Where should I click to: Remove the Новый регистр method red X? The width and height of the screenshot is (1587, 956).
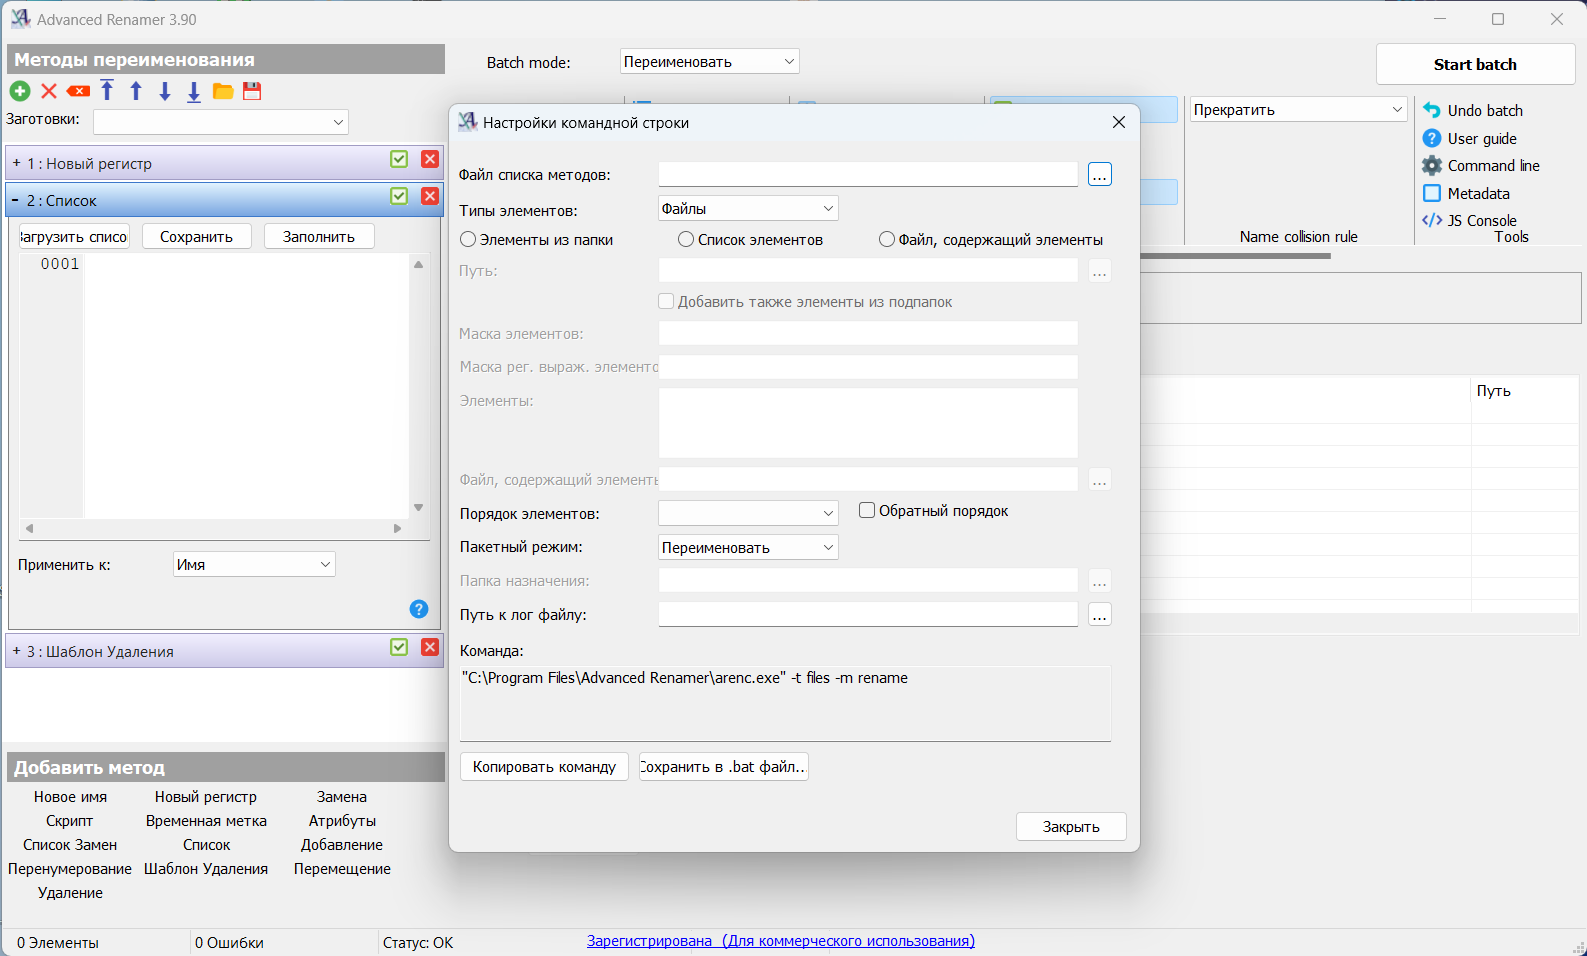pos(430,159)
